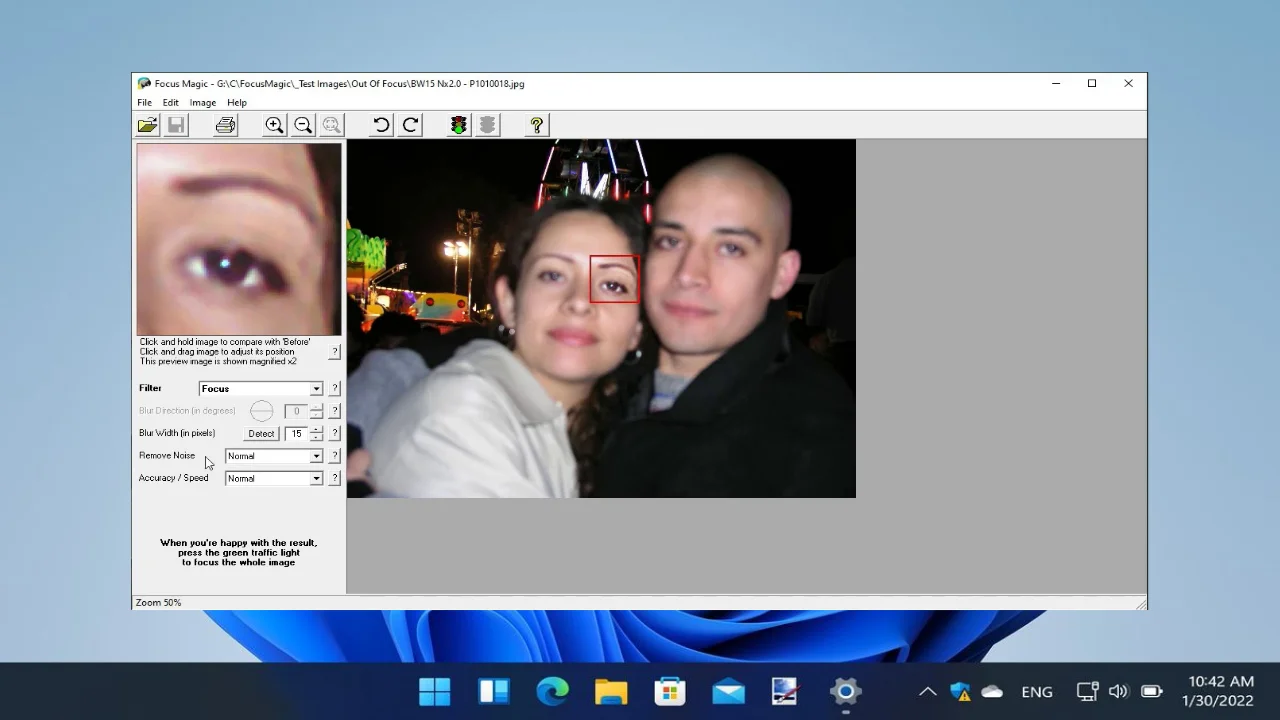Start focusing with the green traffic light

pos(458,125)
